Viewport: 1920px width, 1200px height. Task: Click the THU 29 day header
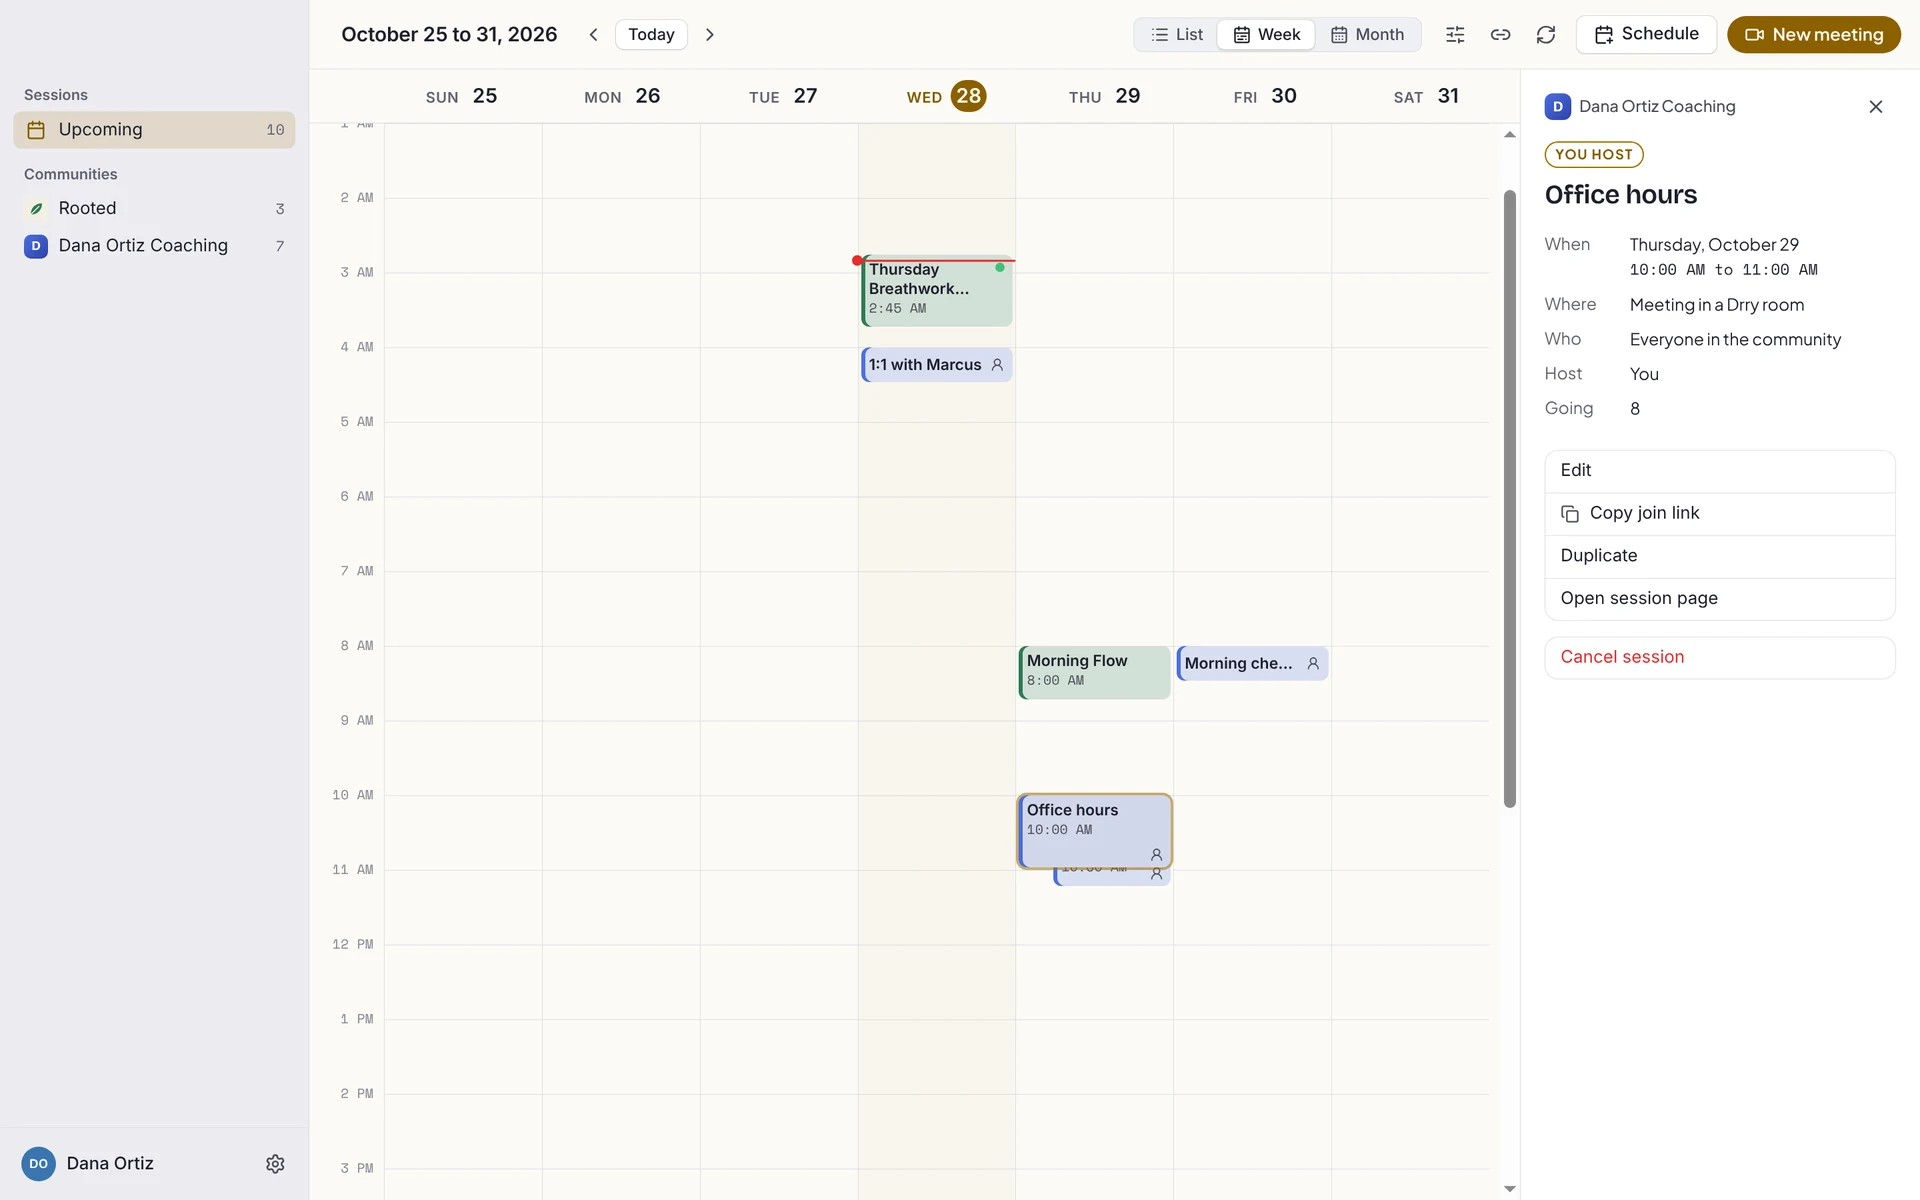tap(1104, 96)
